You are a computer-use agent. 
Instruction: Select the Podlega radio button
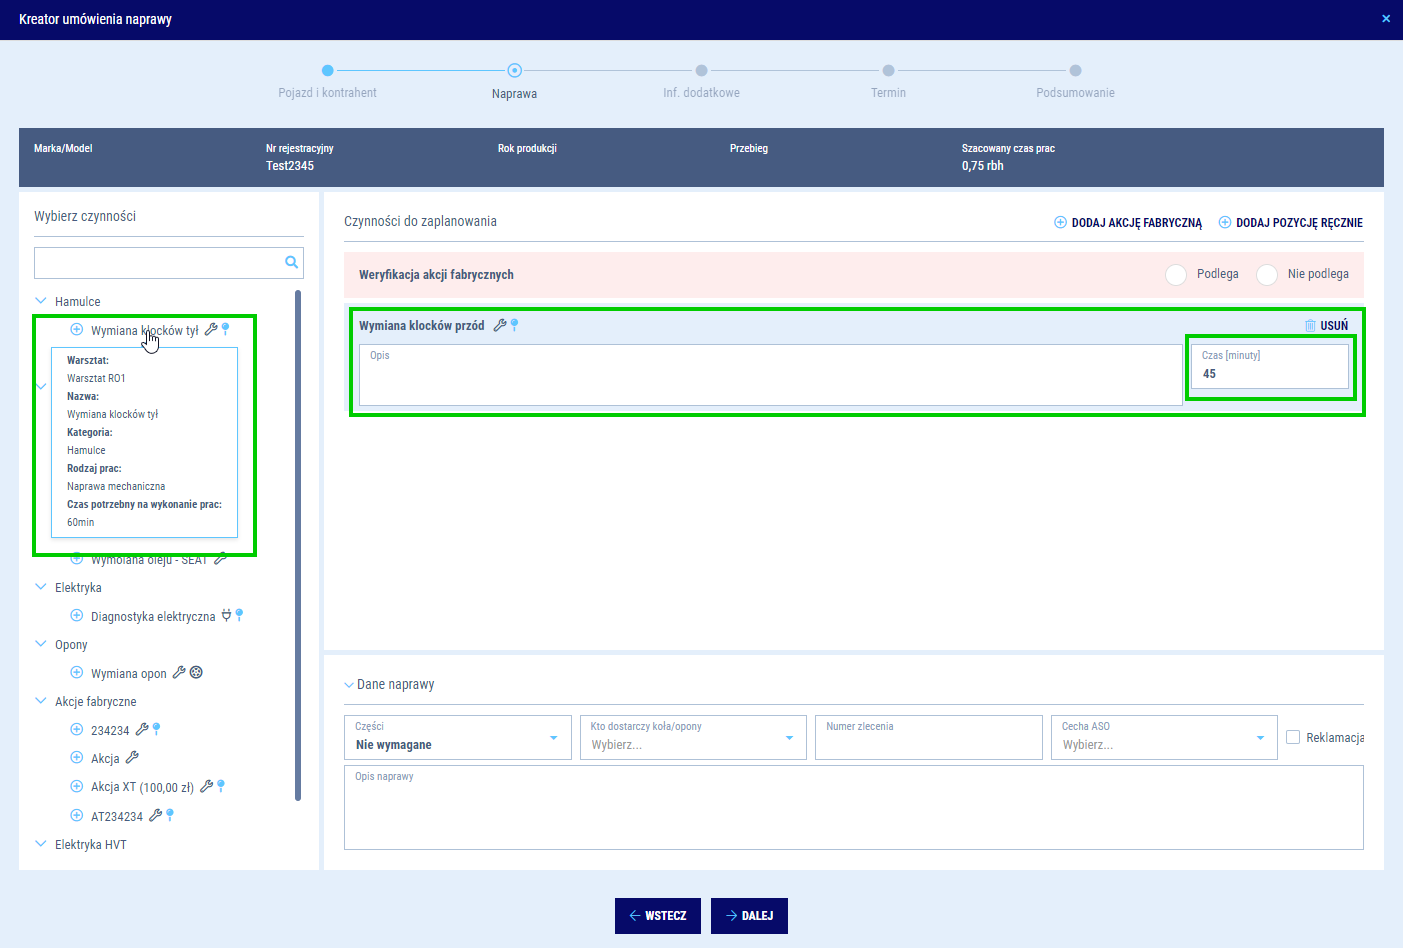coord(1176,275)
